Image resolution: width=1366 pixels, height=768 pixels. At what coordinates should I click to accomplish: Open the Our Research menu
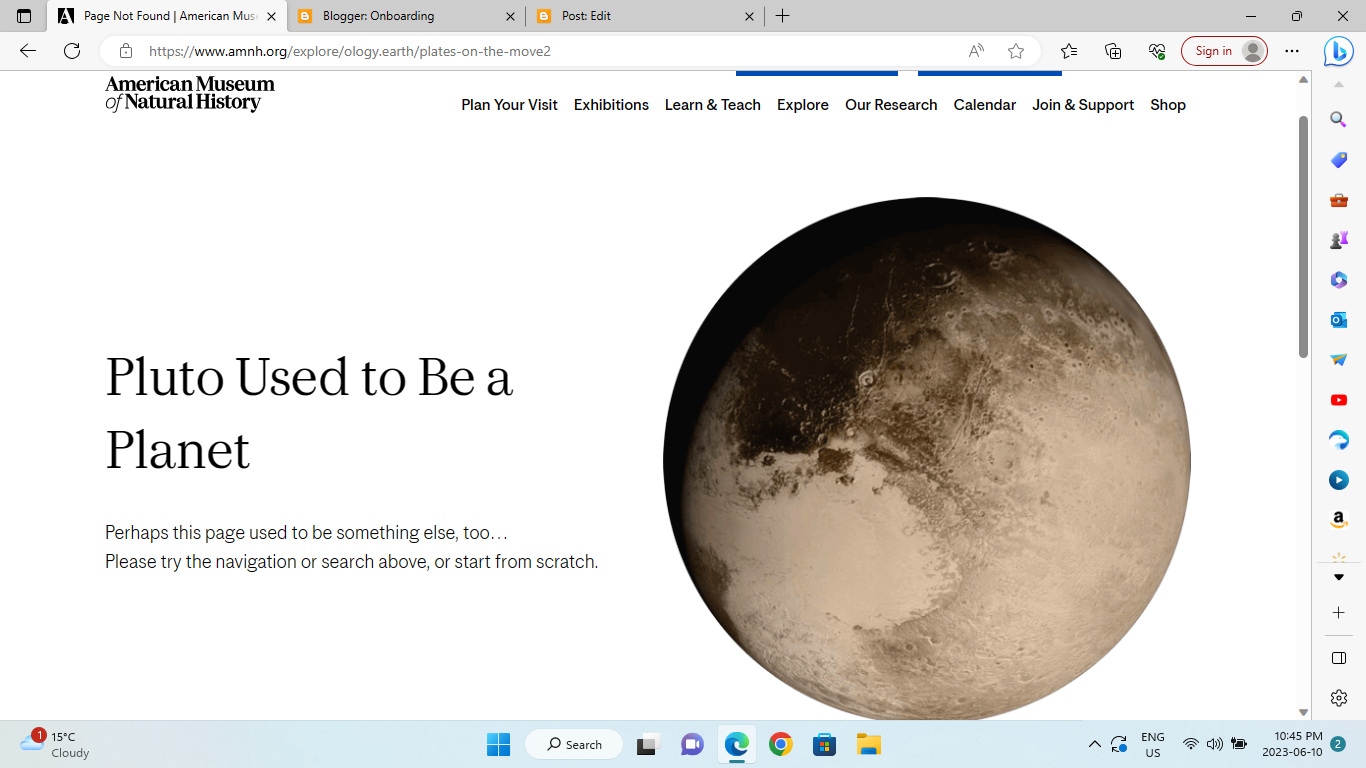891,105
